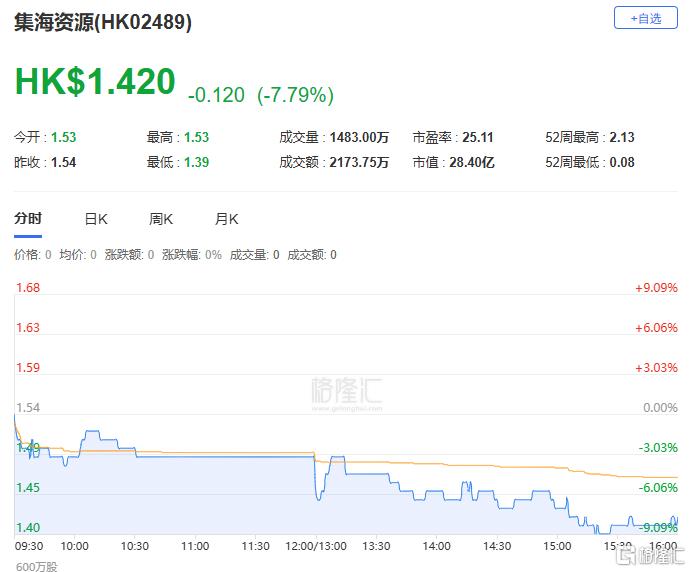This screenshot has height=572, width=691.
Task: Open the 周K chart tab
Action: 161,219
